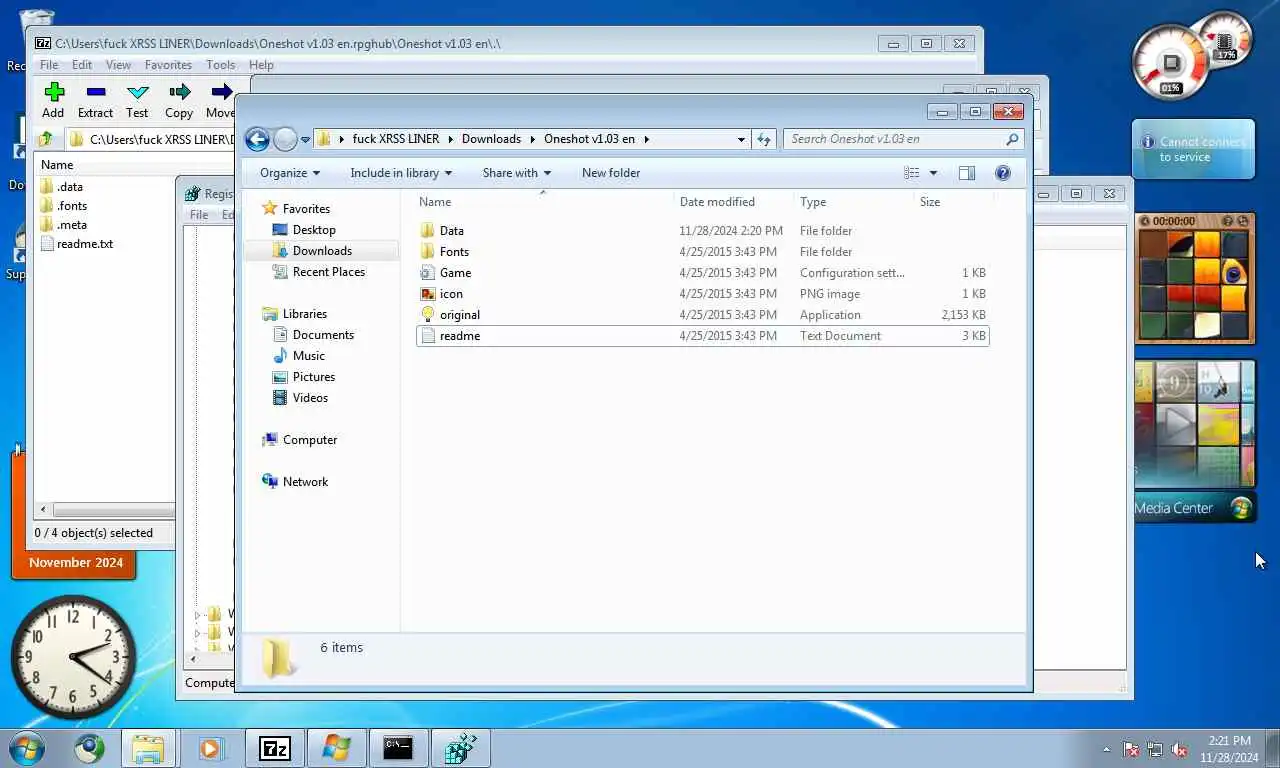The width and height of the screenshot is (1280, 768).
Task: Show hidden system tray icons
Action: pyautogui.click(x=1106, y=749)
